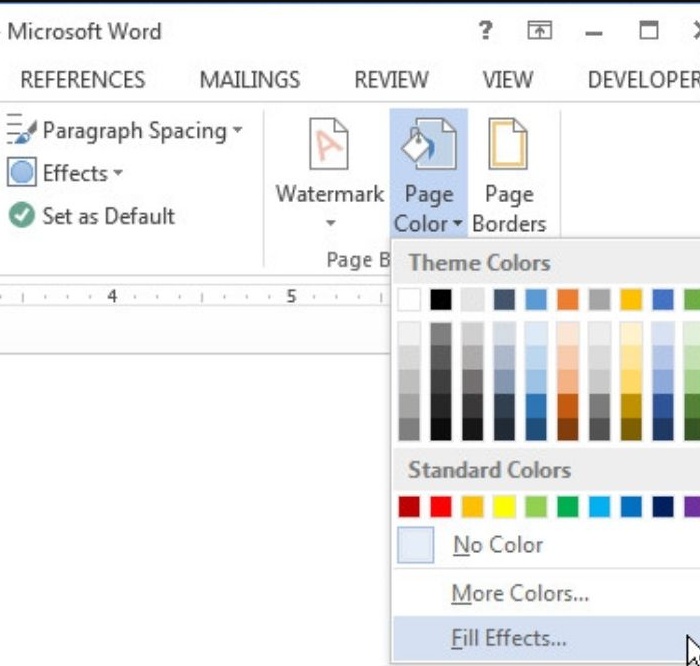Viewport: 700px width, 666px height.
Task: Click the Microsoft Word title text
Action: click(84, 32)
